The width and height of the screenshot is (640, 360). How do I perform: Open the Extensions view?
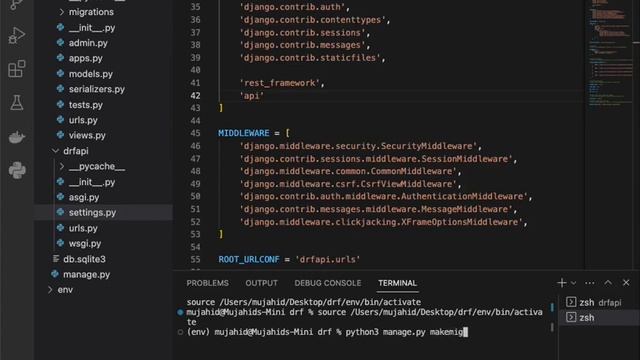17,69
